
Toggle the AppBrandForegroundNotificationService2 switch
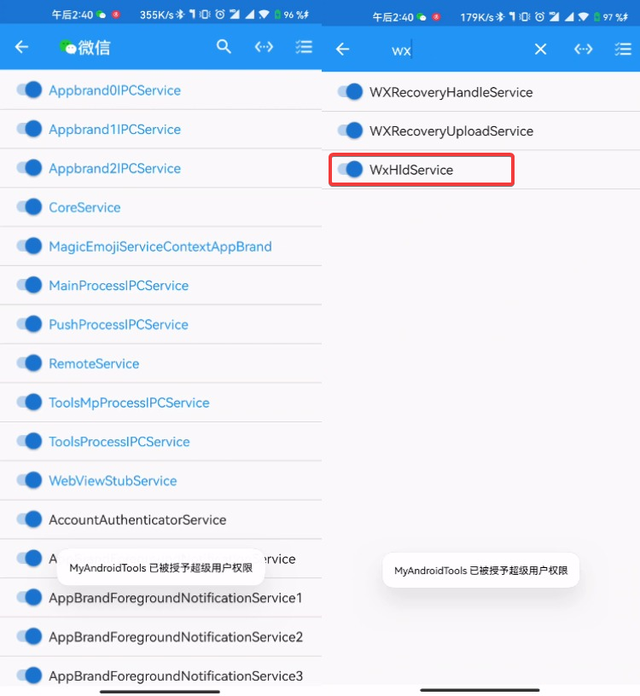(29, 637)
